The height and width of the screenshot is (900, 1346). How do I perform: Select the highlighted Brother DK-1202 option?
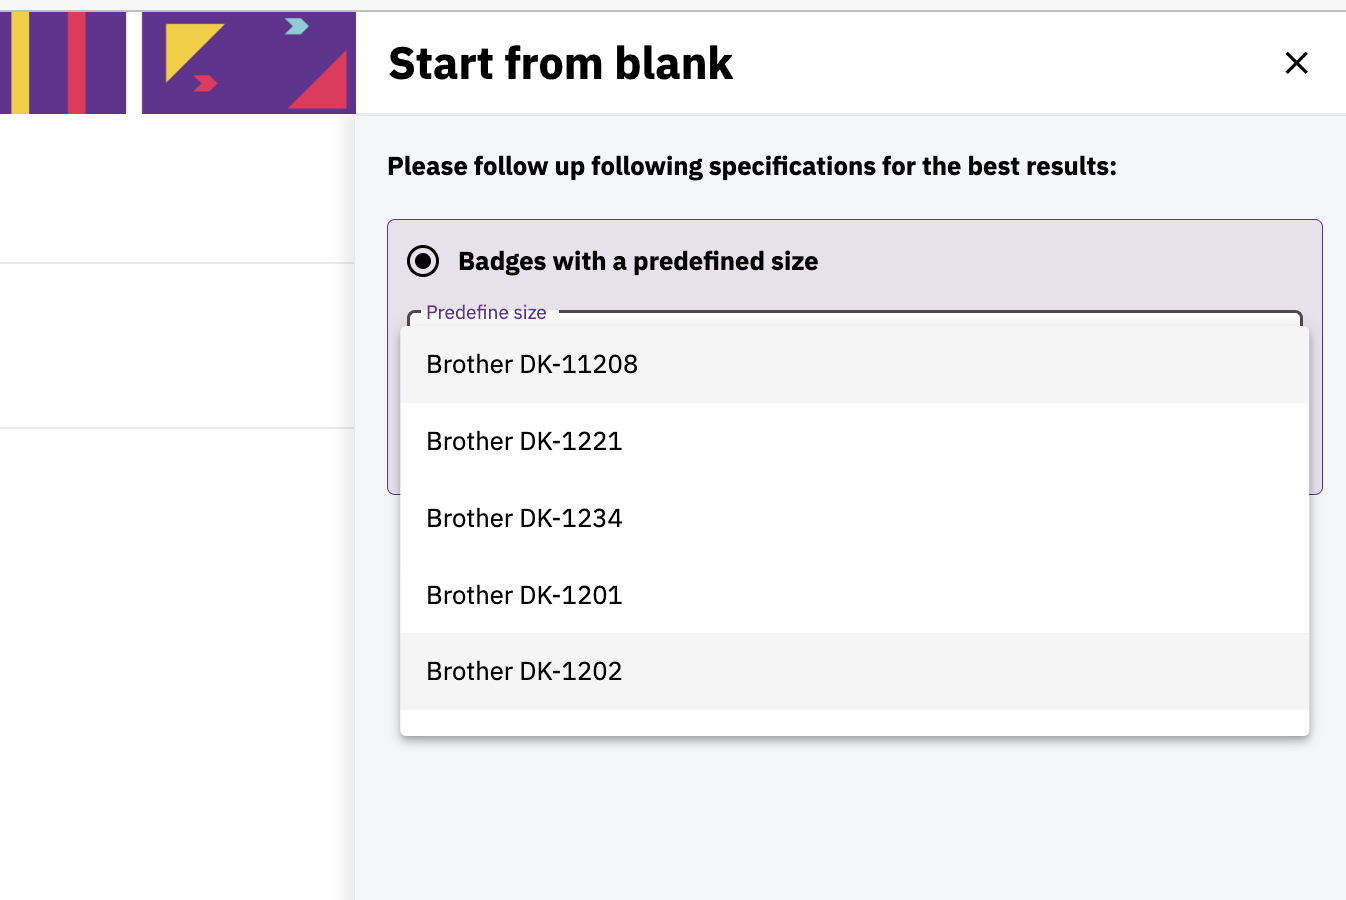click(854, 671)
